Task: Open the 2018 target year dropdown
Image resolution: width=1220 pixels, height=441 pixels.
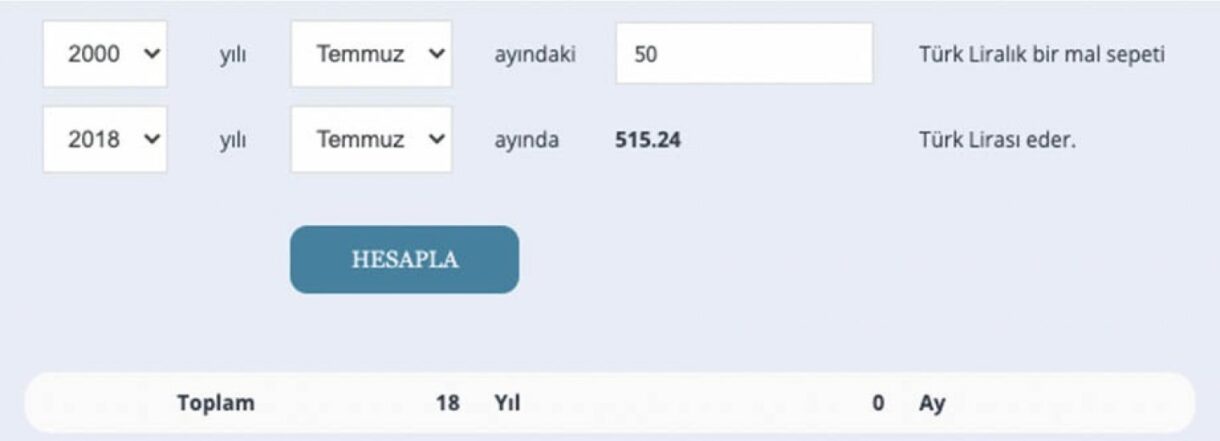Action: point(105,140)
